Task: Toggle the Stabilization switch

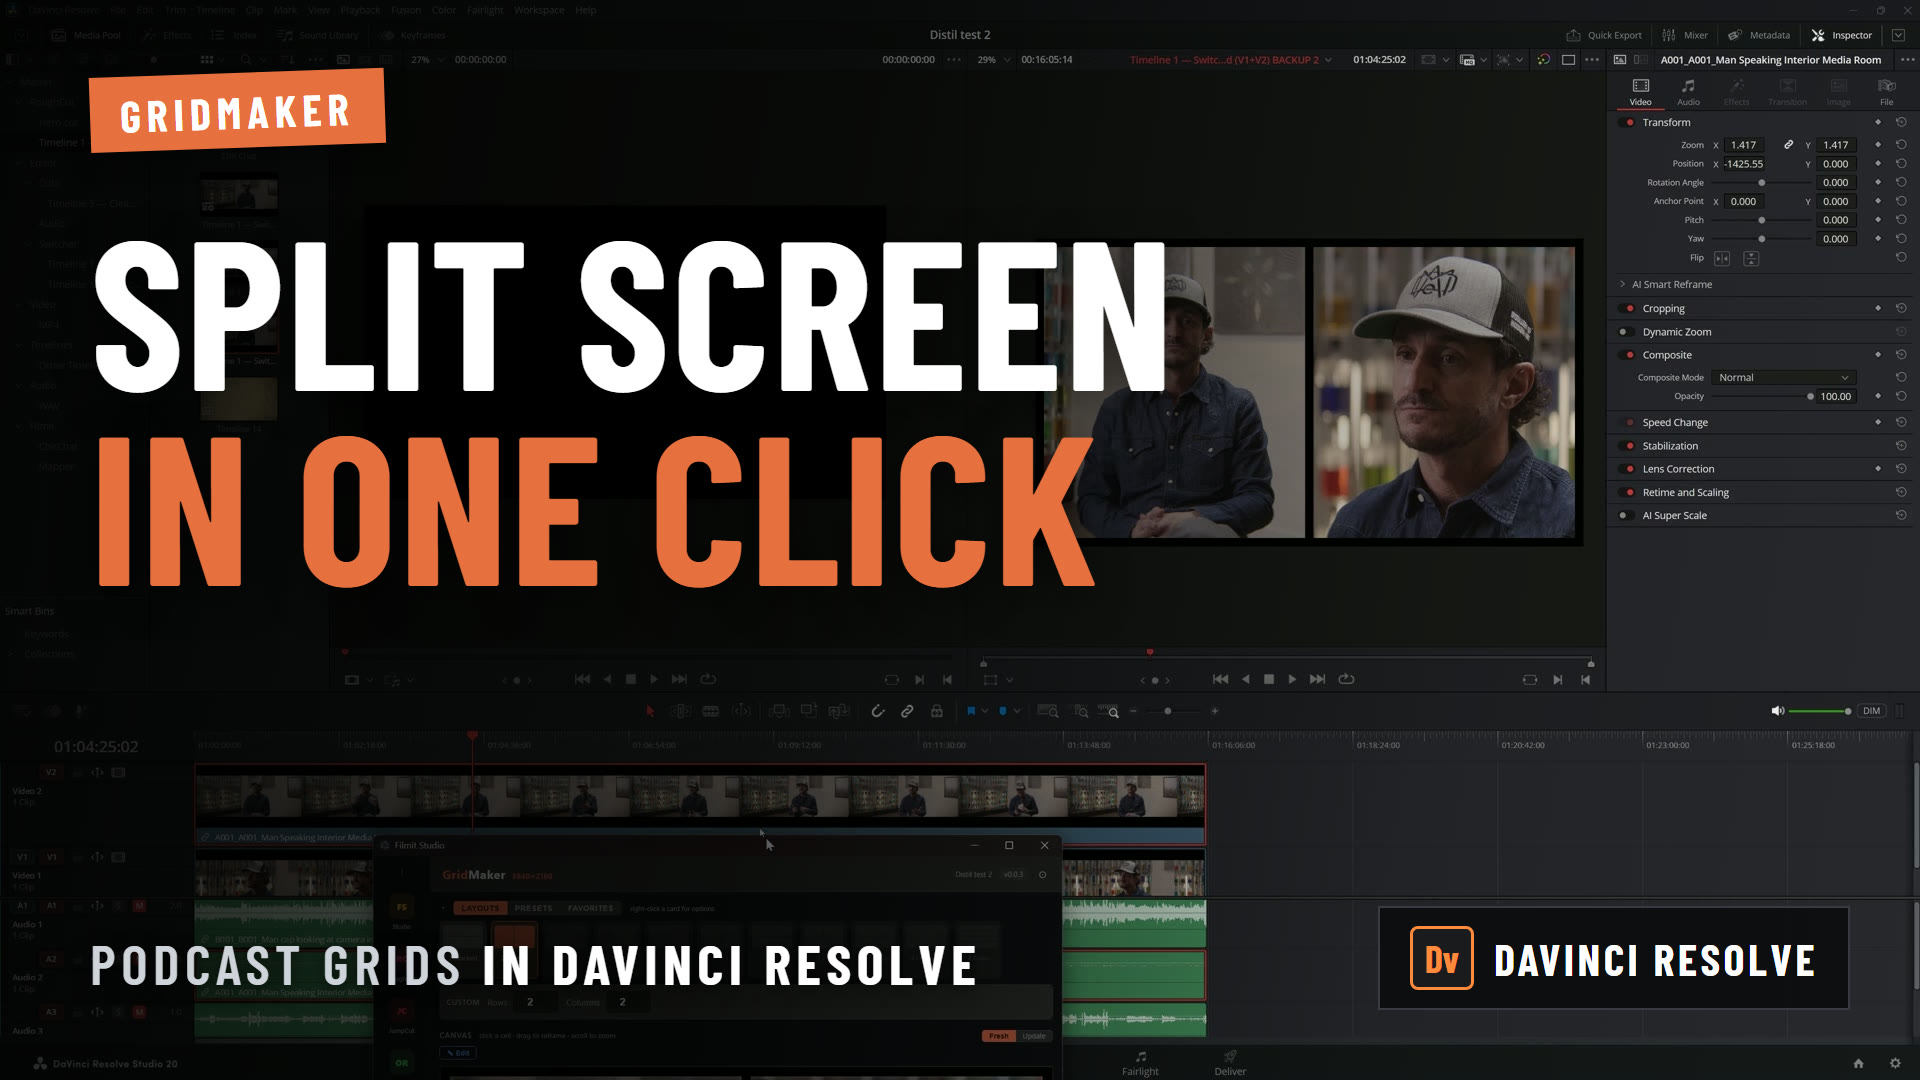Action: (x=1627, y=446)
